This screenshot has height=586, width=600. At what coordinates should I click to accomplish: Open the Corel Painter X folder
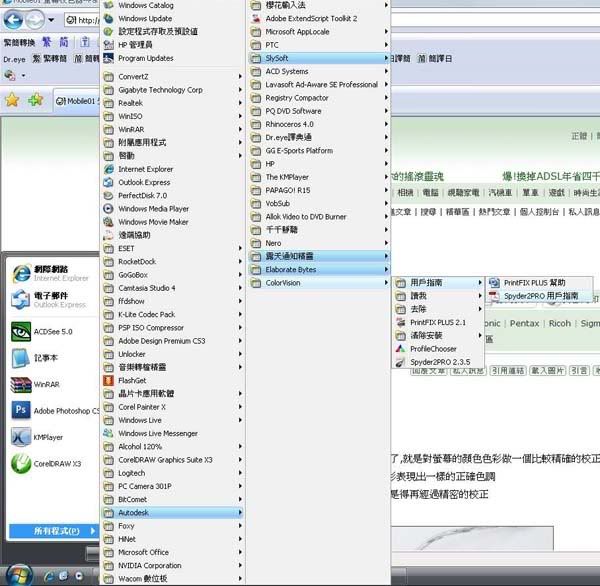173,407
